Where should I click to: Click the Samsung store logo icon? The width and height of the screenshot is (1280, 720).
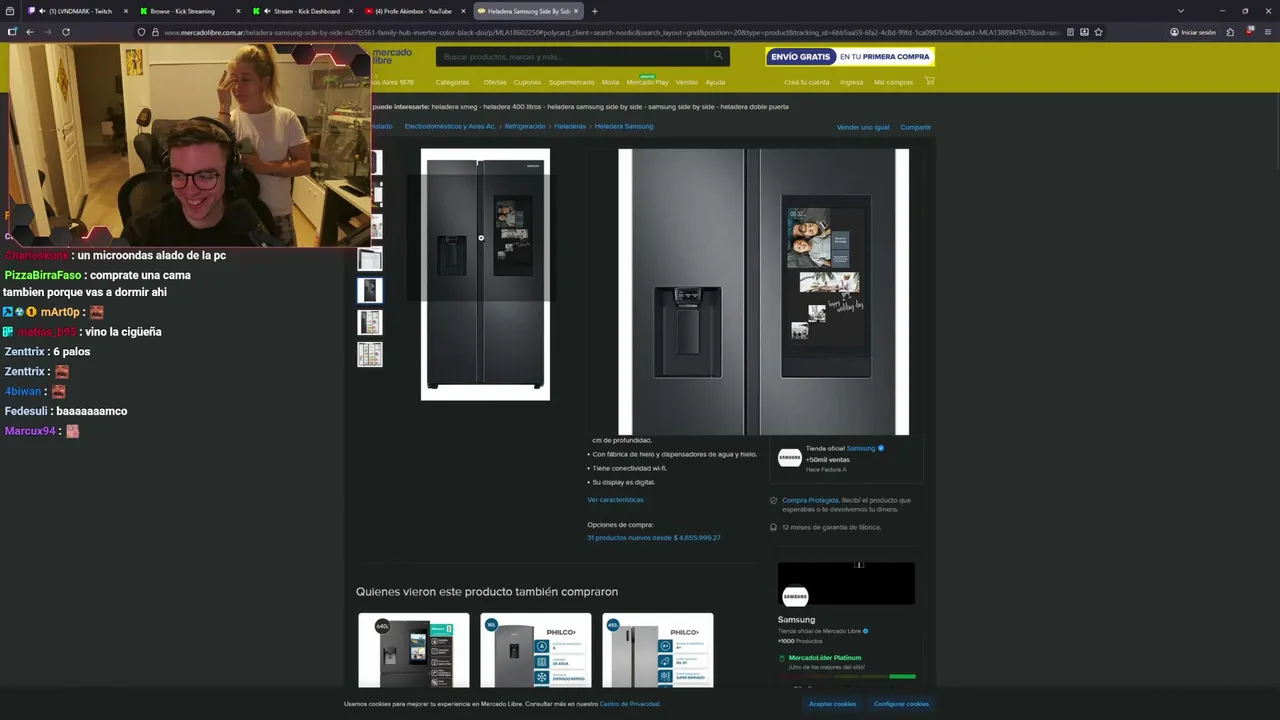[789, 458]
